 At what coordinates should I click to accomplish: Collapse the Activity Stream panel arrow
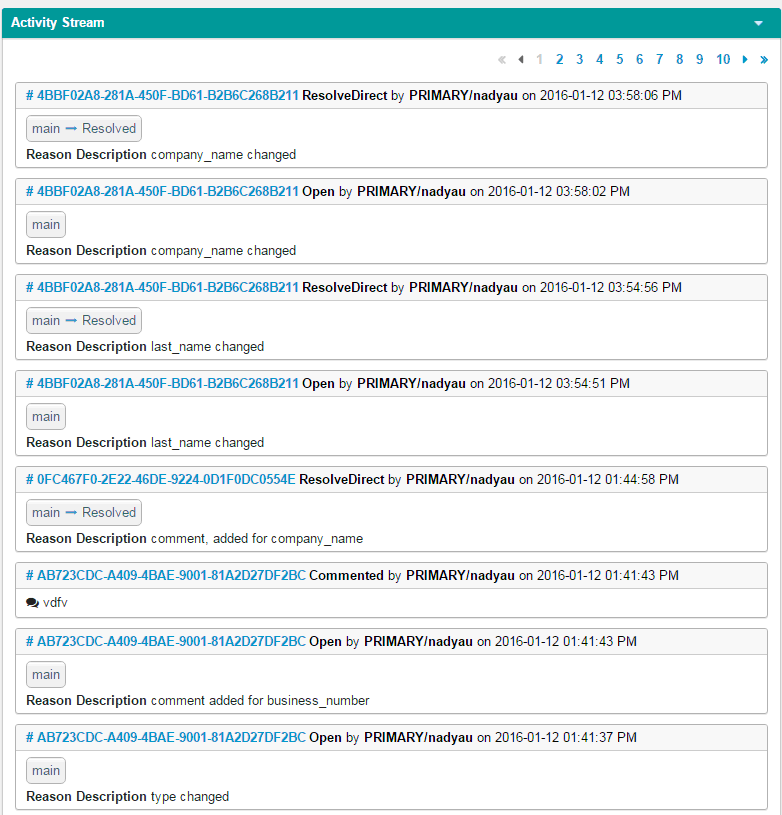click(759, 23)
